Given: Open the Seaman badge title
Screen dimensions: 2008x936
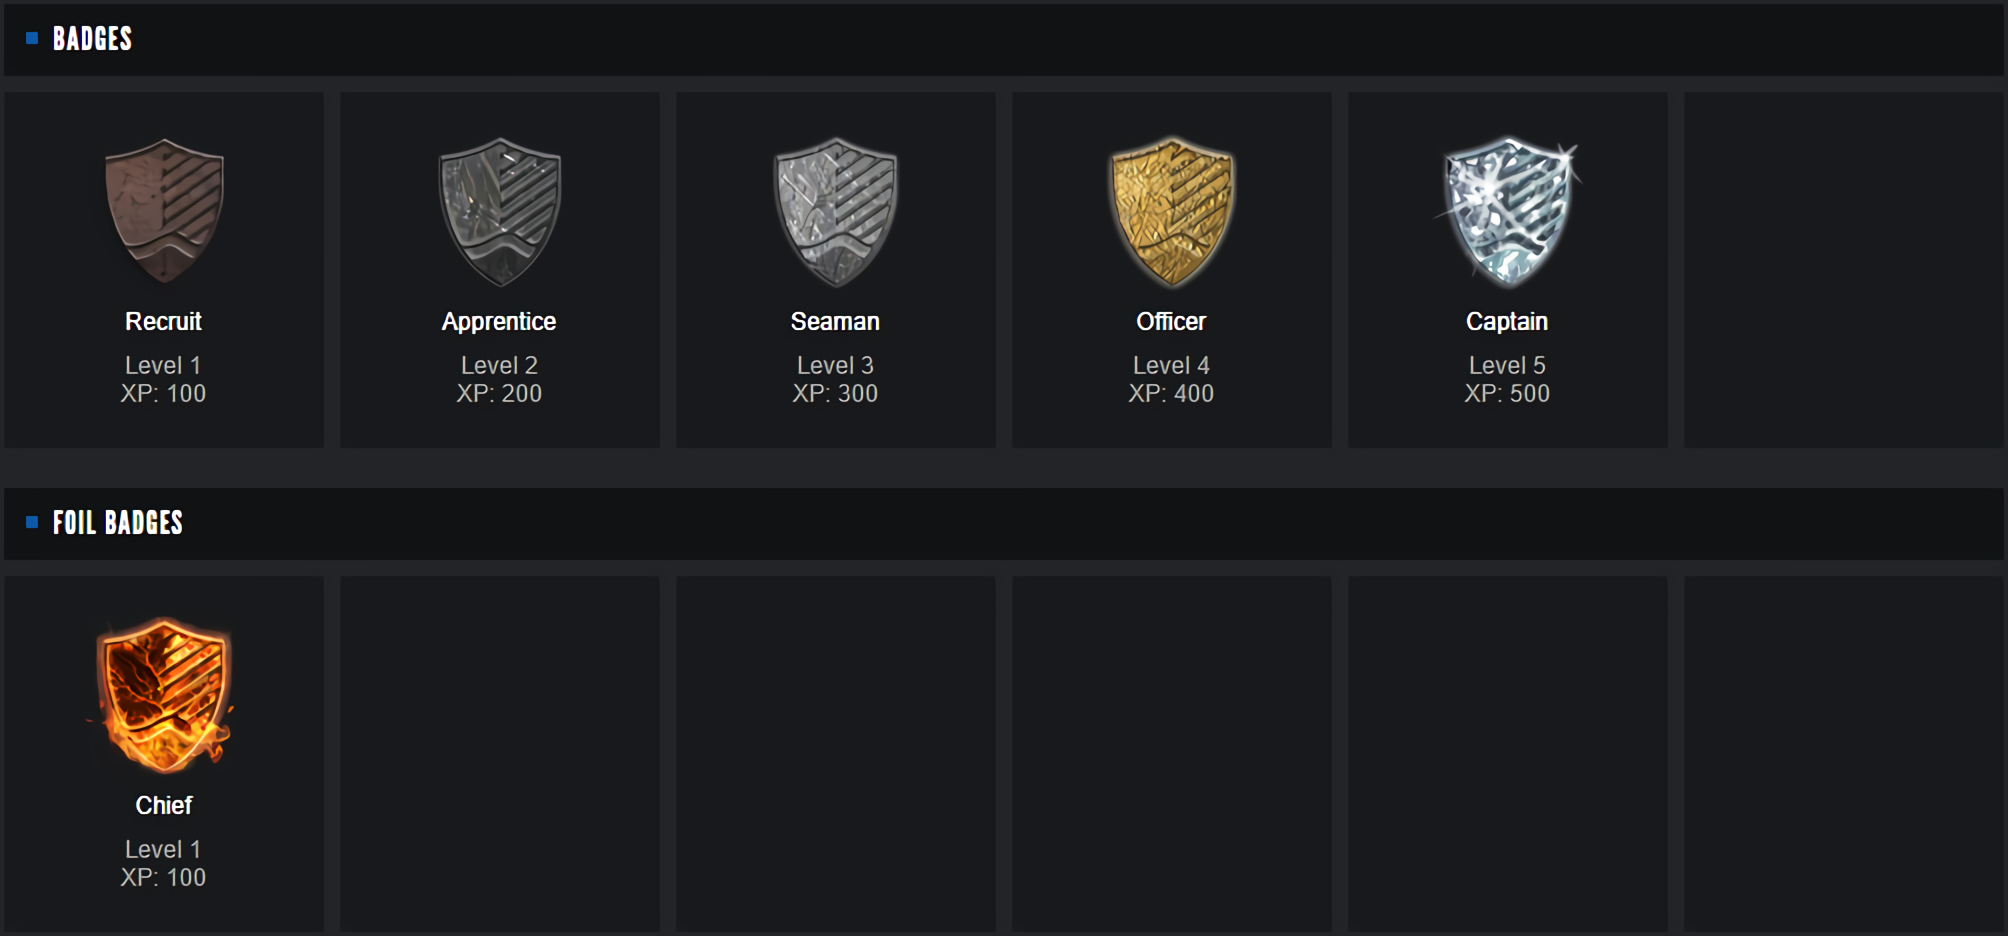Looking at the screenshot, I should [835, 321].
